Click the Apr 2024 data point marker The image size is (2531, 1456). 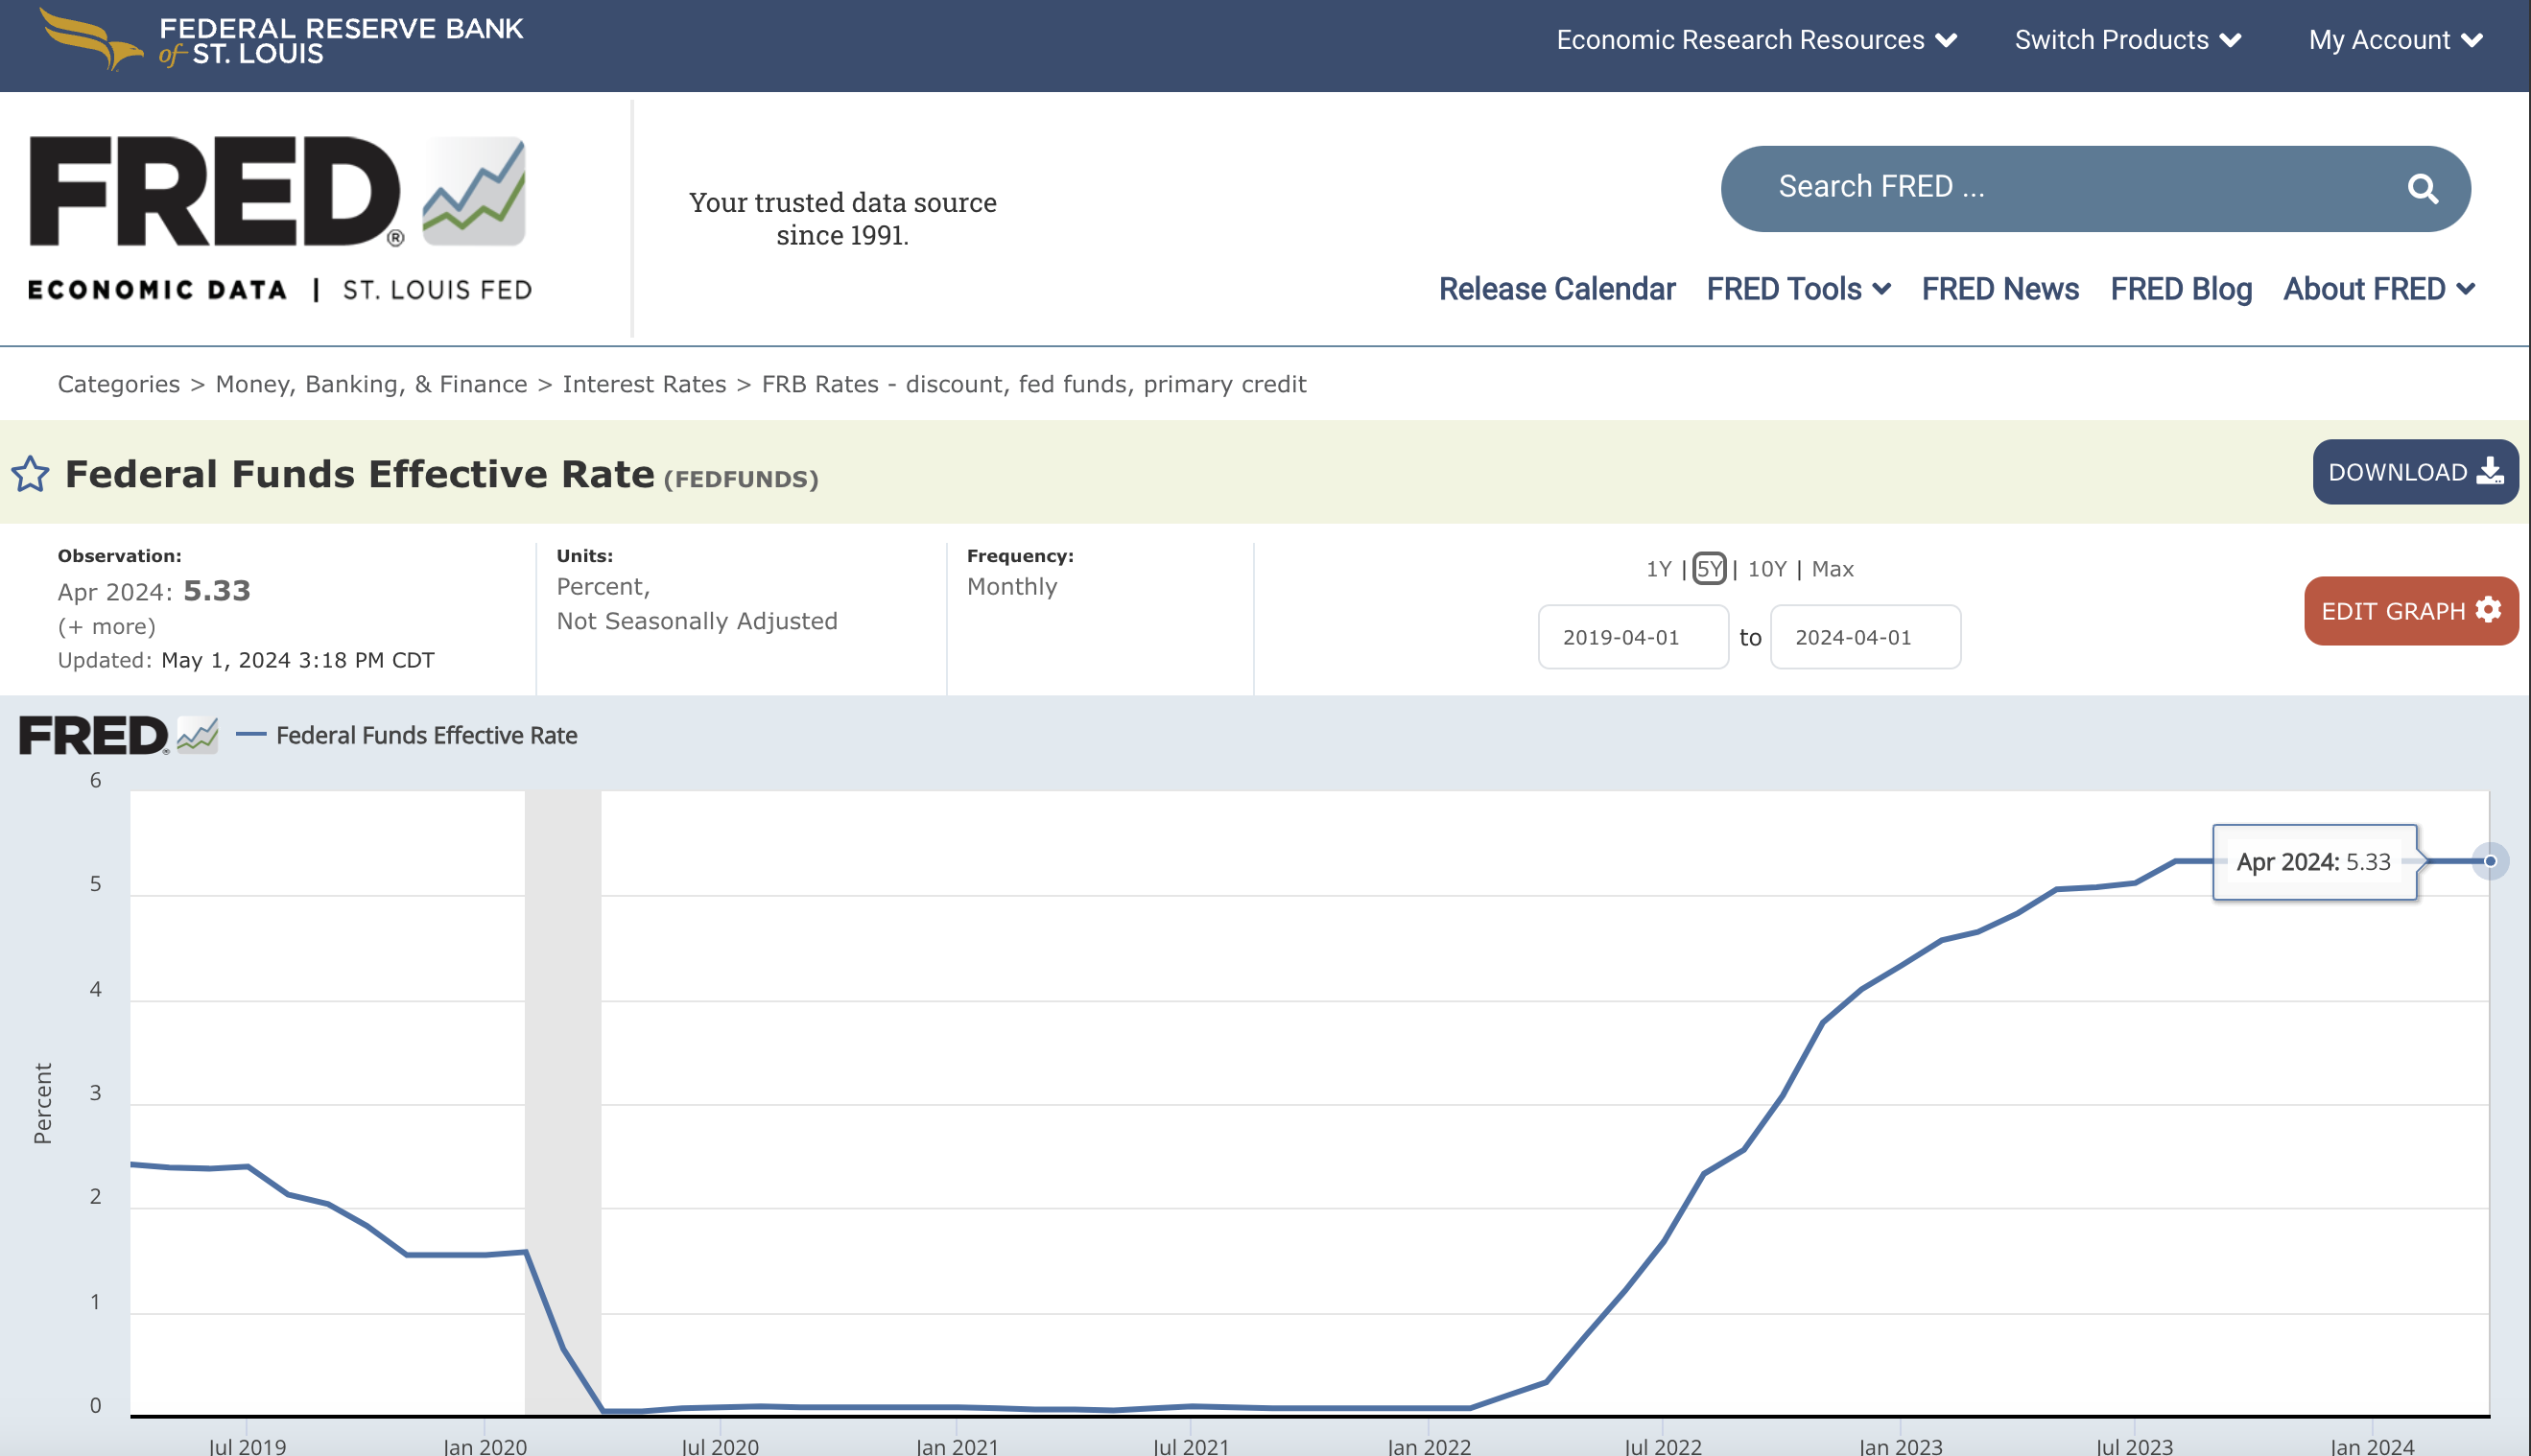click(x=2490, y=861)
